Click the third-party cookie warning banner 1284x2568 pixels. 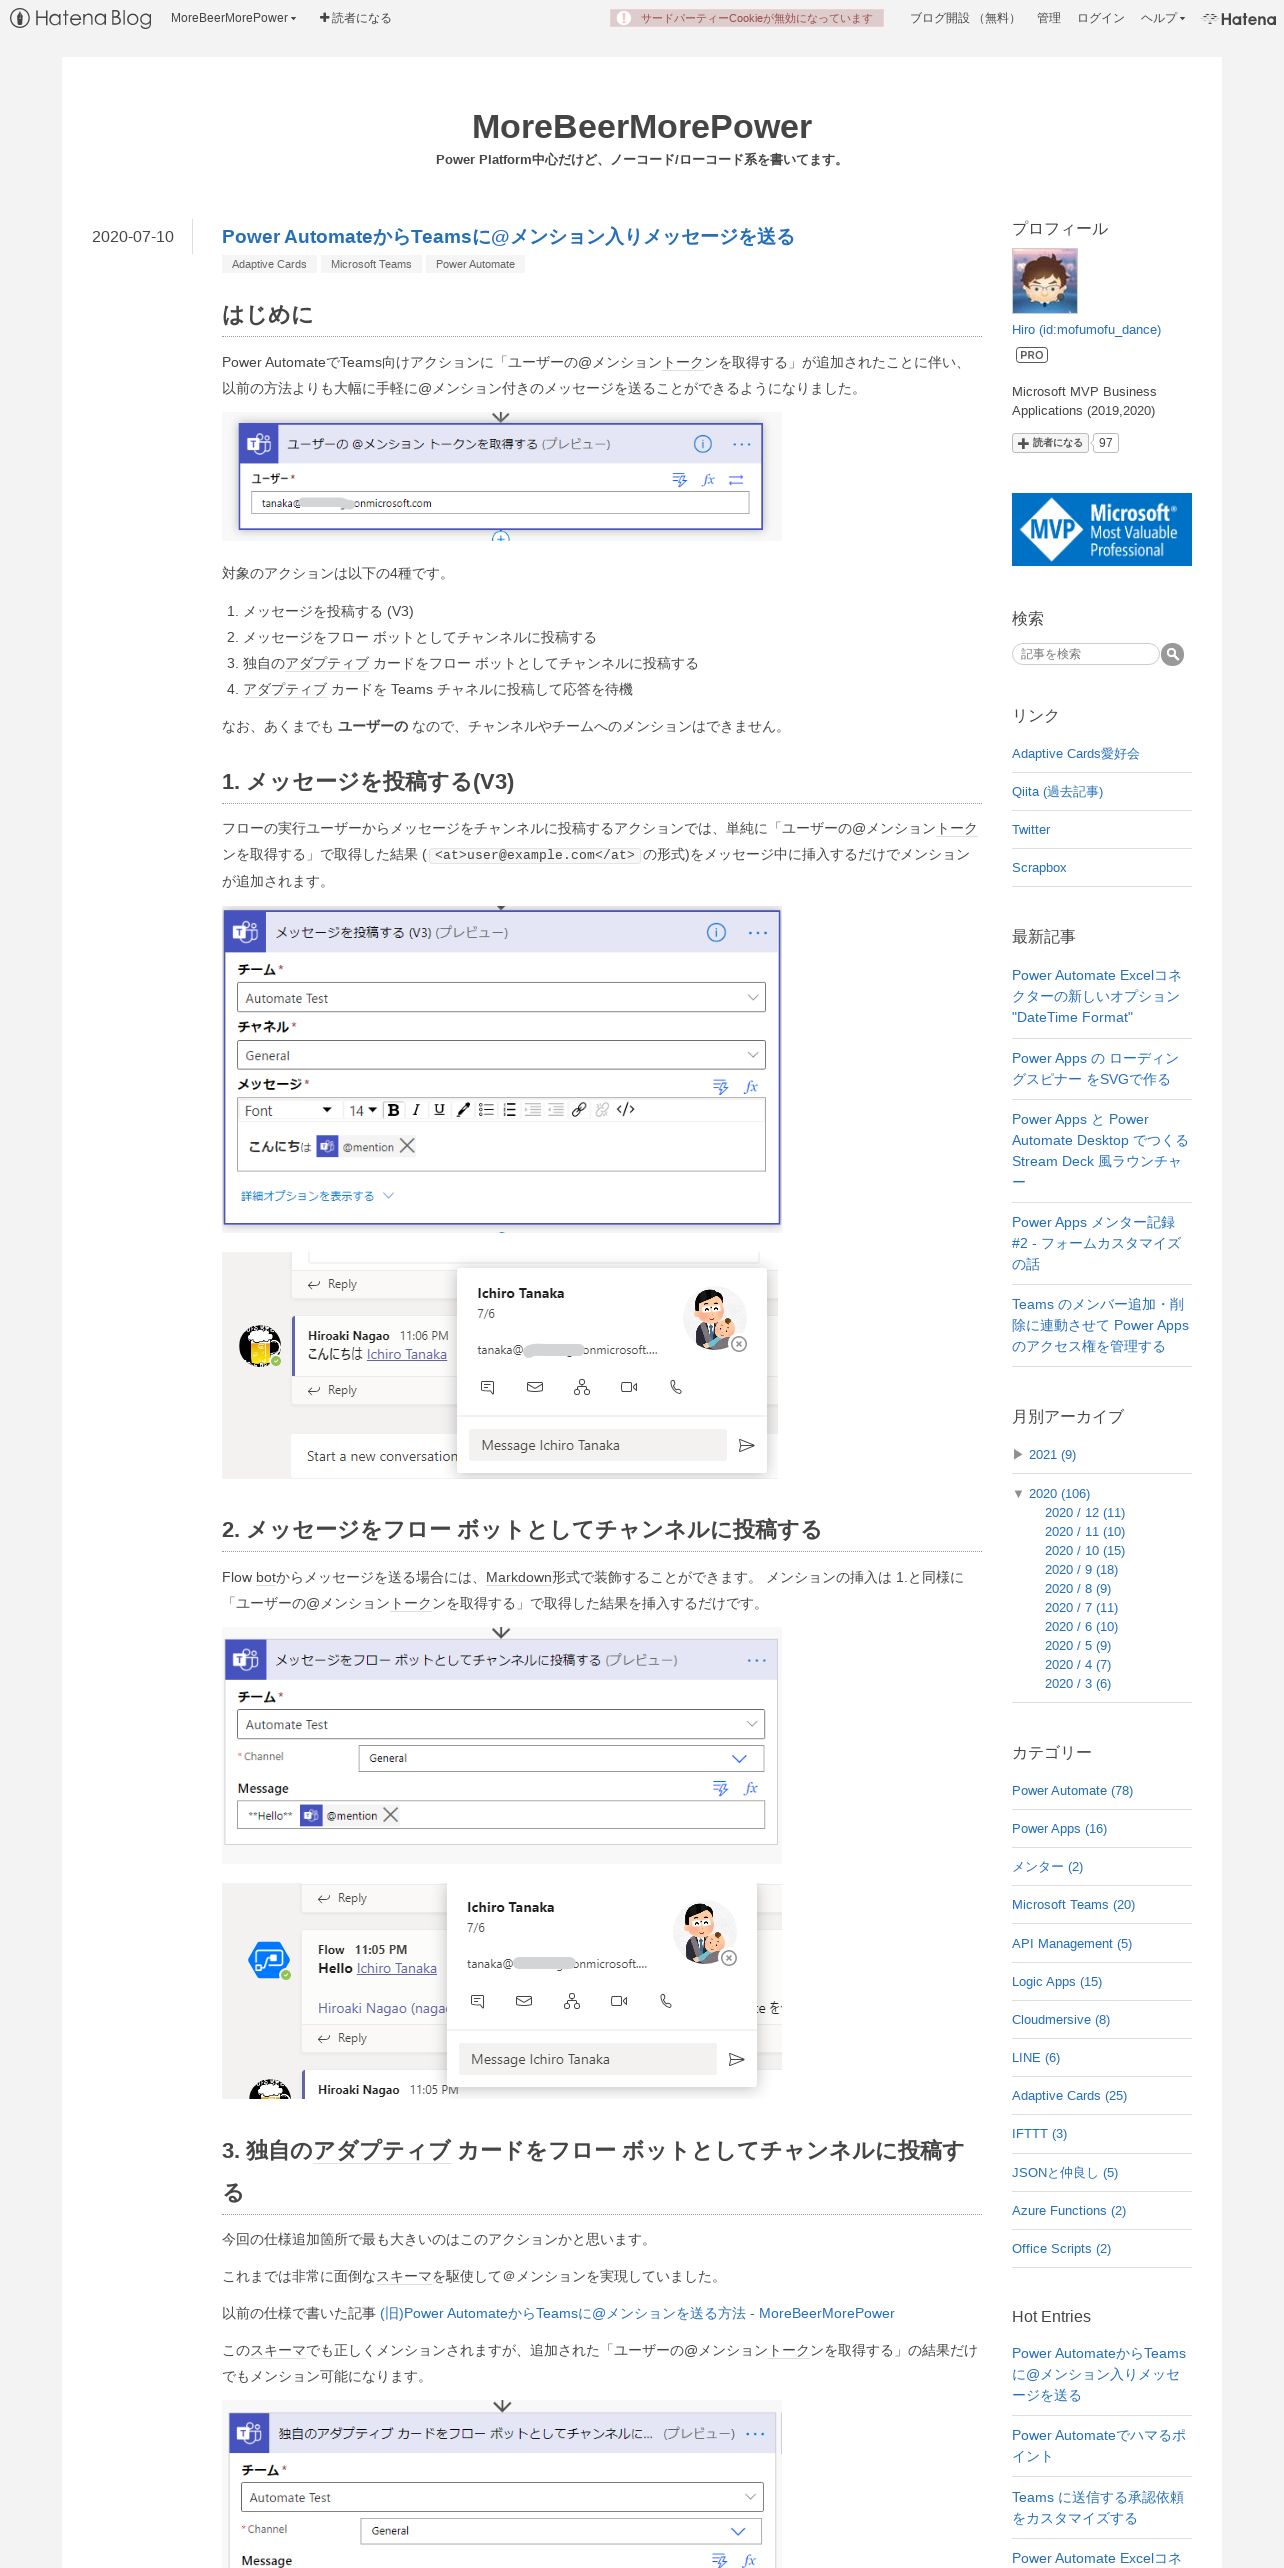click(747, 18)
